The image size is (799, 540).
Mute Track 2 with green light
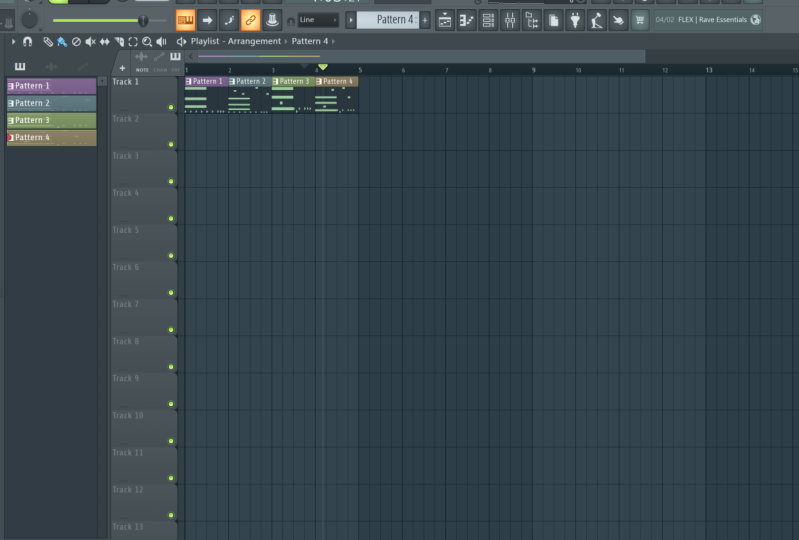click(171, 145)
